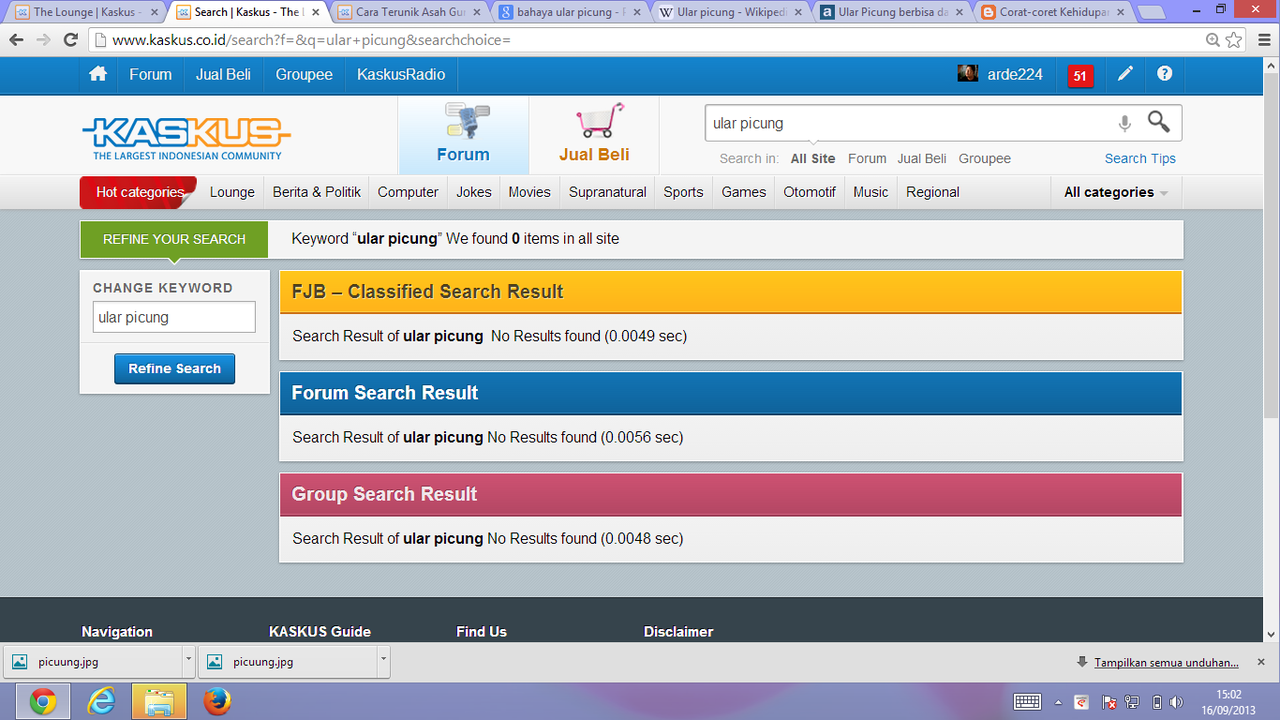Open the Computer category

tap(408, 192)
